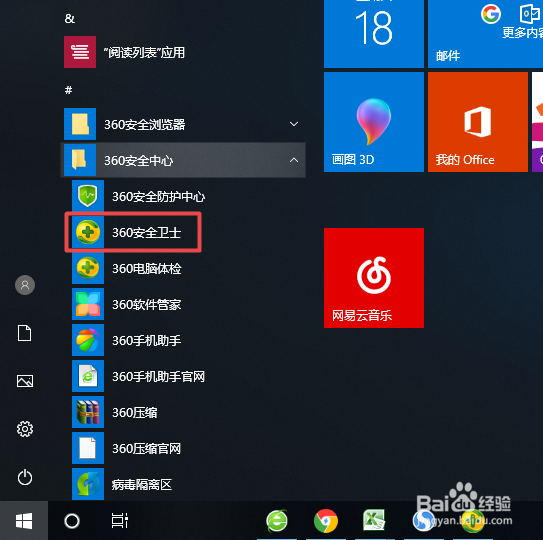Screen dimensions: 543x540
Task: Launch the 360安全卫士 icon
Action: pyautogui.click(x=88, y=232)
